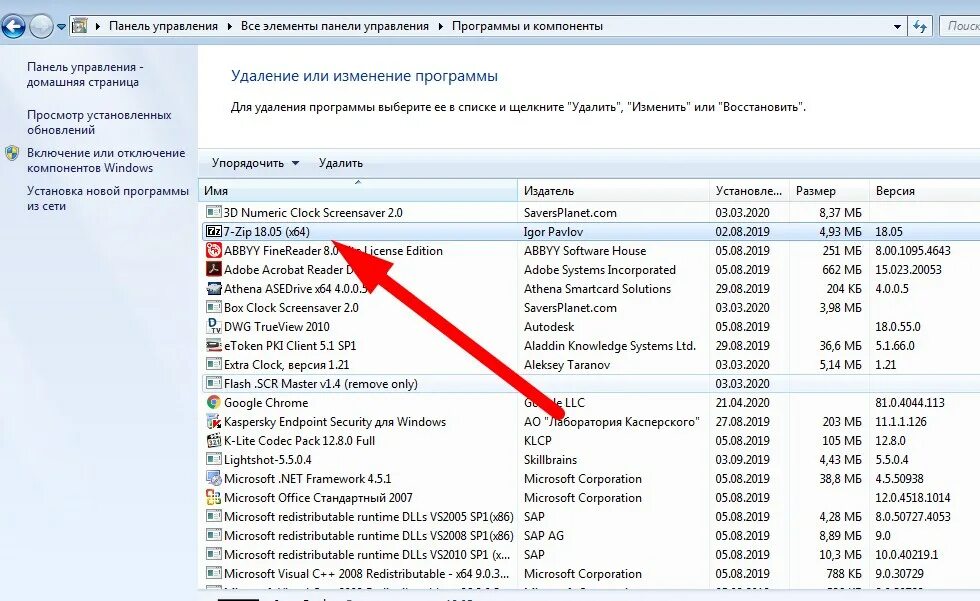
Task: Click publisher Aladdin Knowledge Systems Ltd. cell
Action: pos(609,345)
